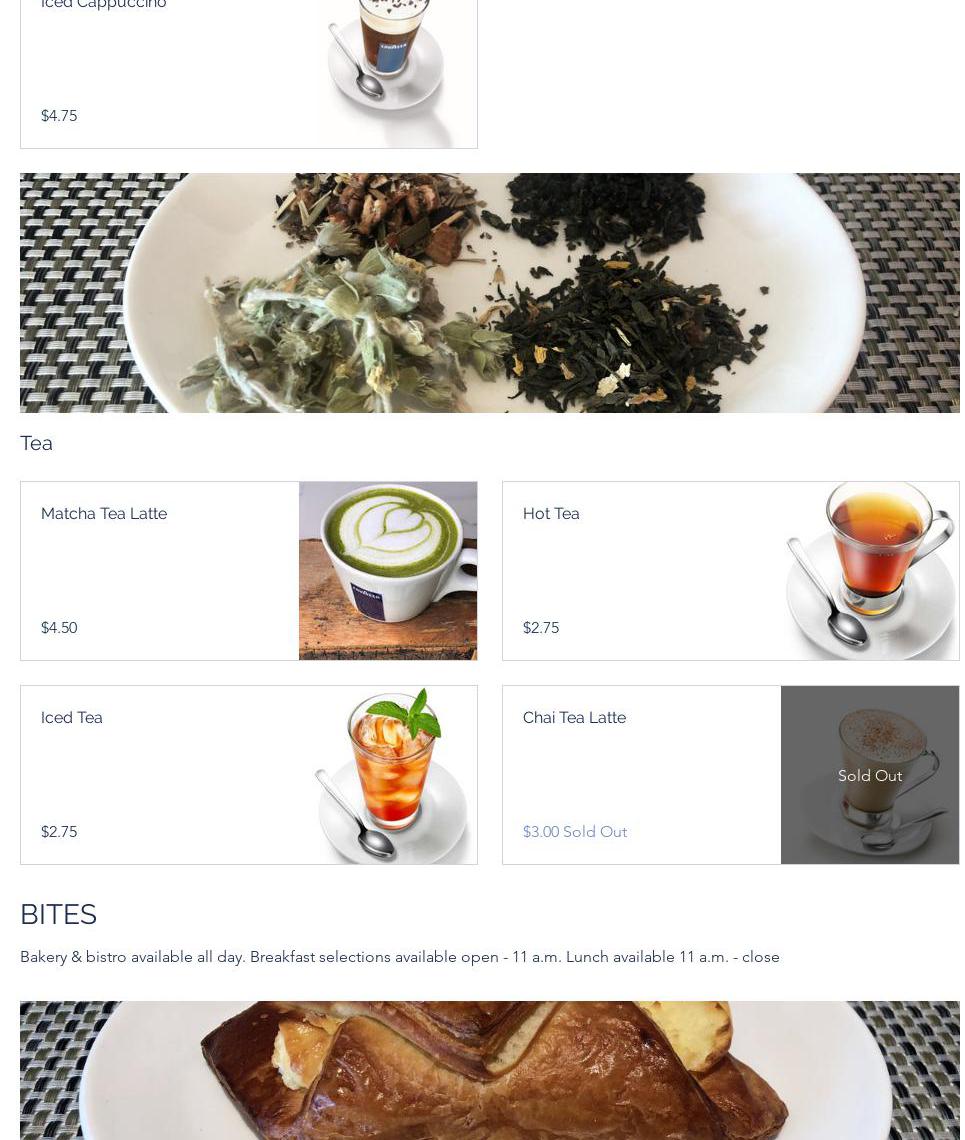
Task: Click the Iced Tea glass image
Action: point(388,775)
